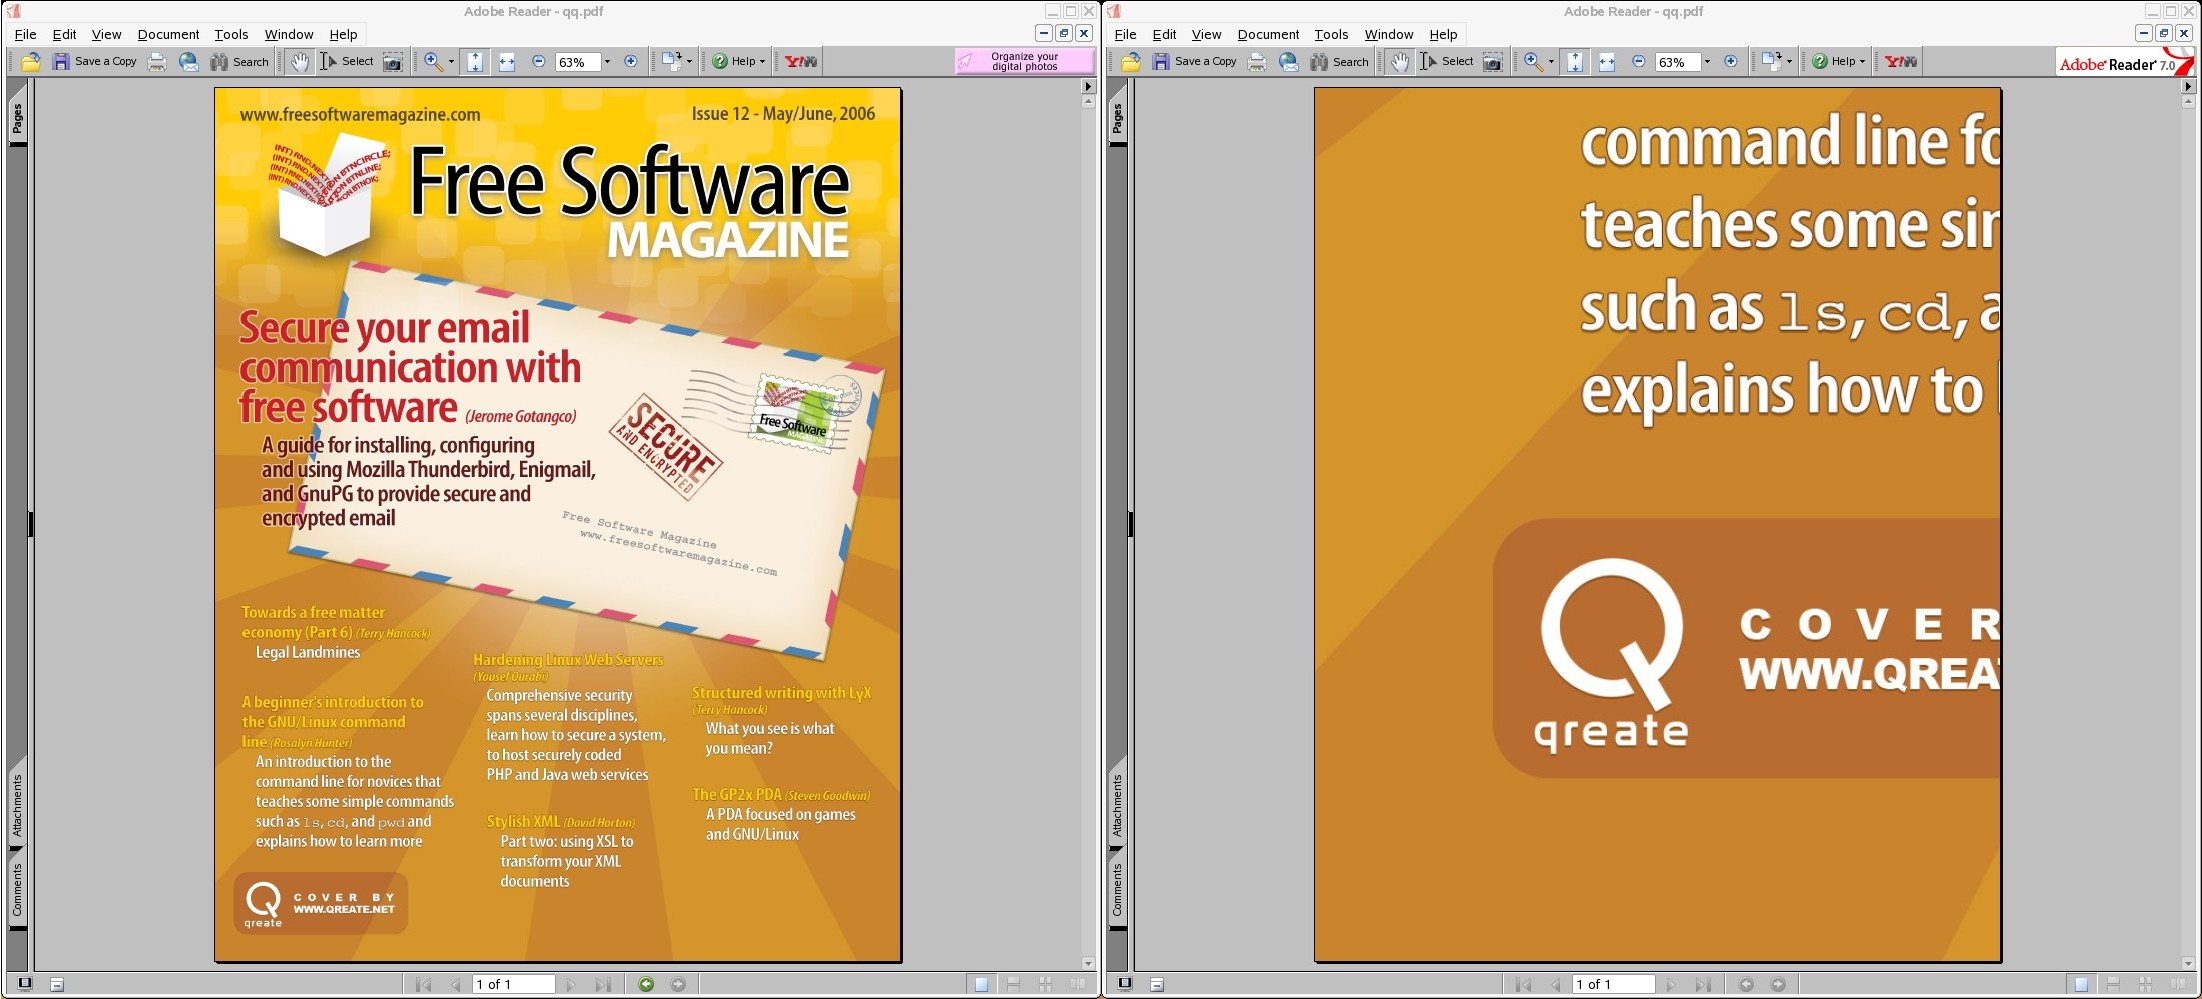Open zoom percentage dropdown in left window
Screen dimensions: 2202x999
(607, 62)
